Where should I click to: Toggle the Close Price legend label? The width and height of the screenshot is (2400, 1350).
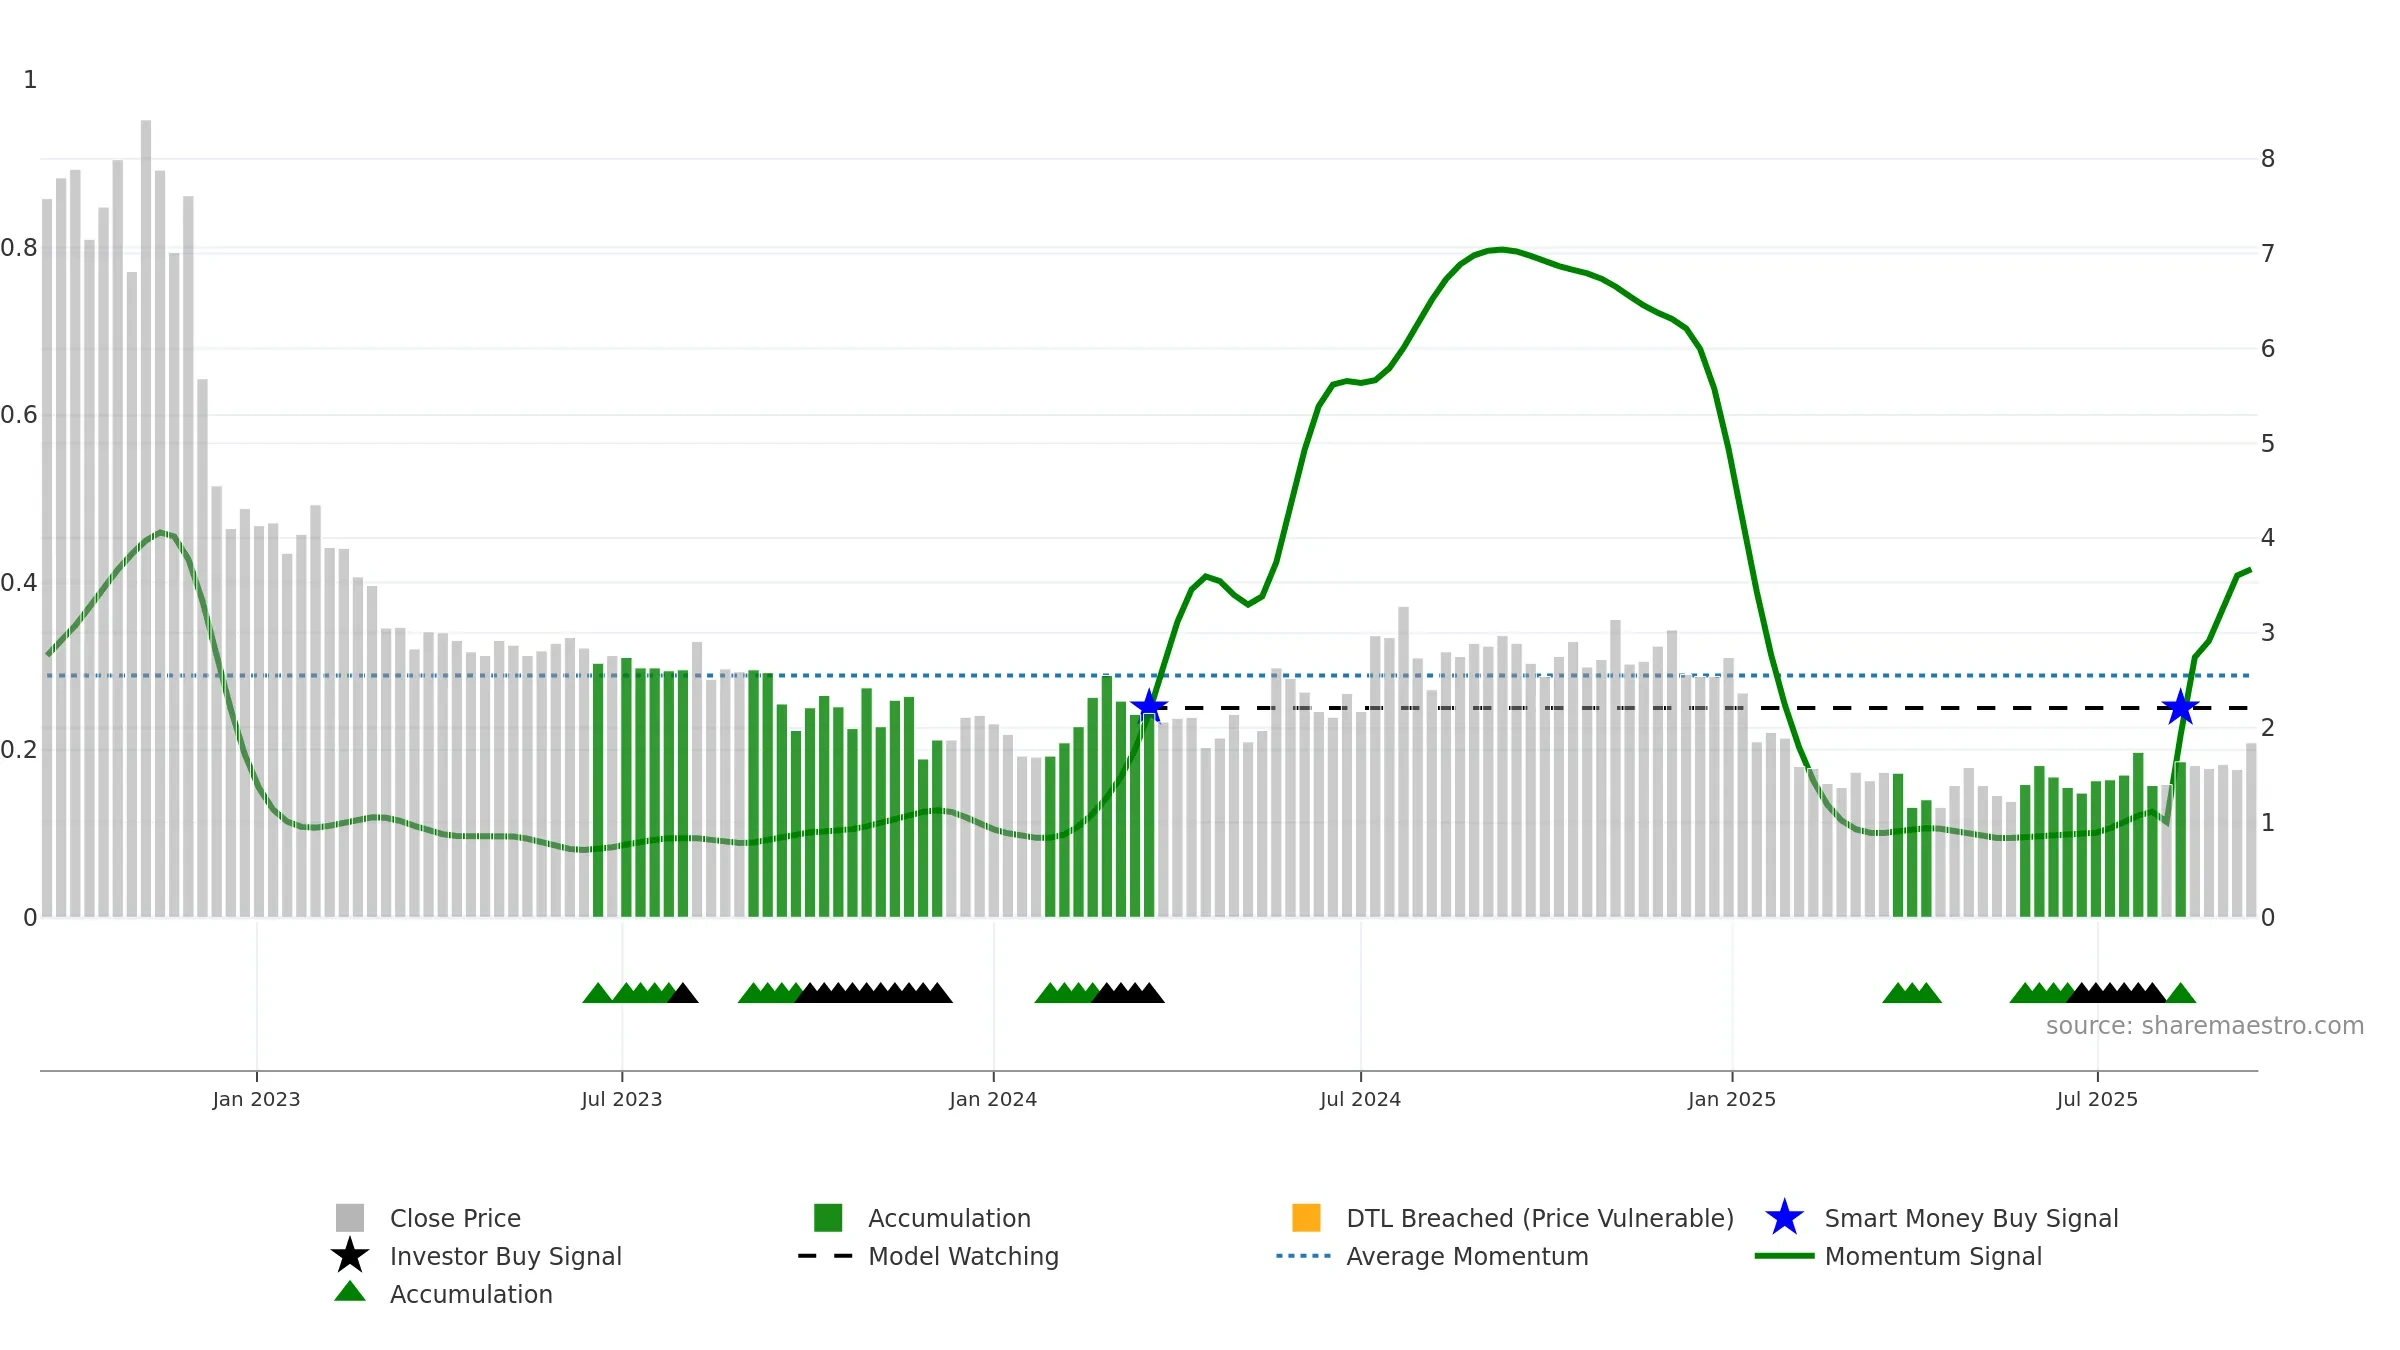(455, 1218)
